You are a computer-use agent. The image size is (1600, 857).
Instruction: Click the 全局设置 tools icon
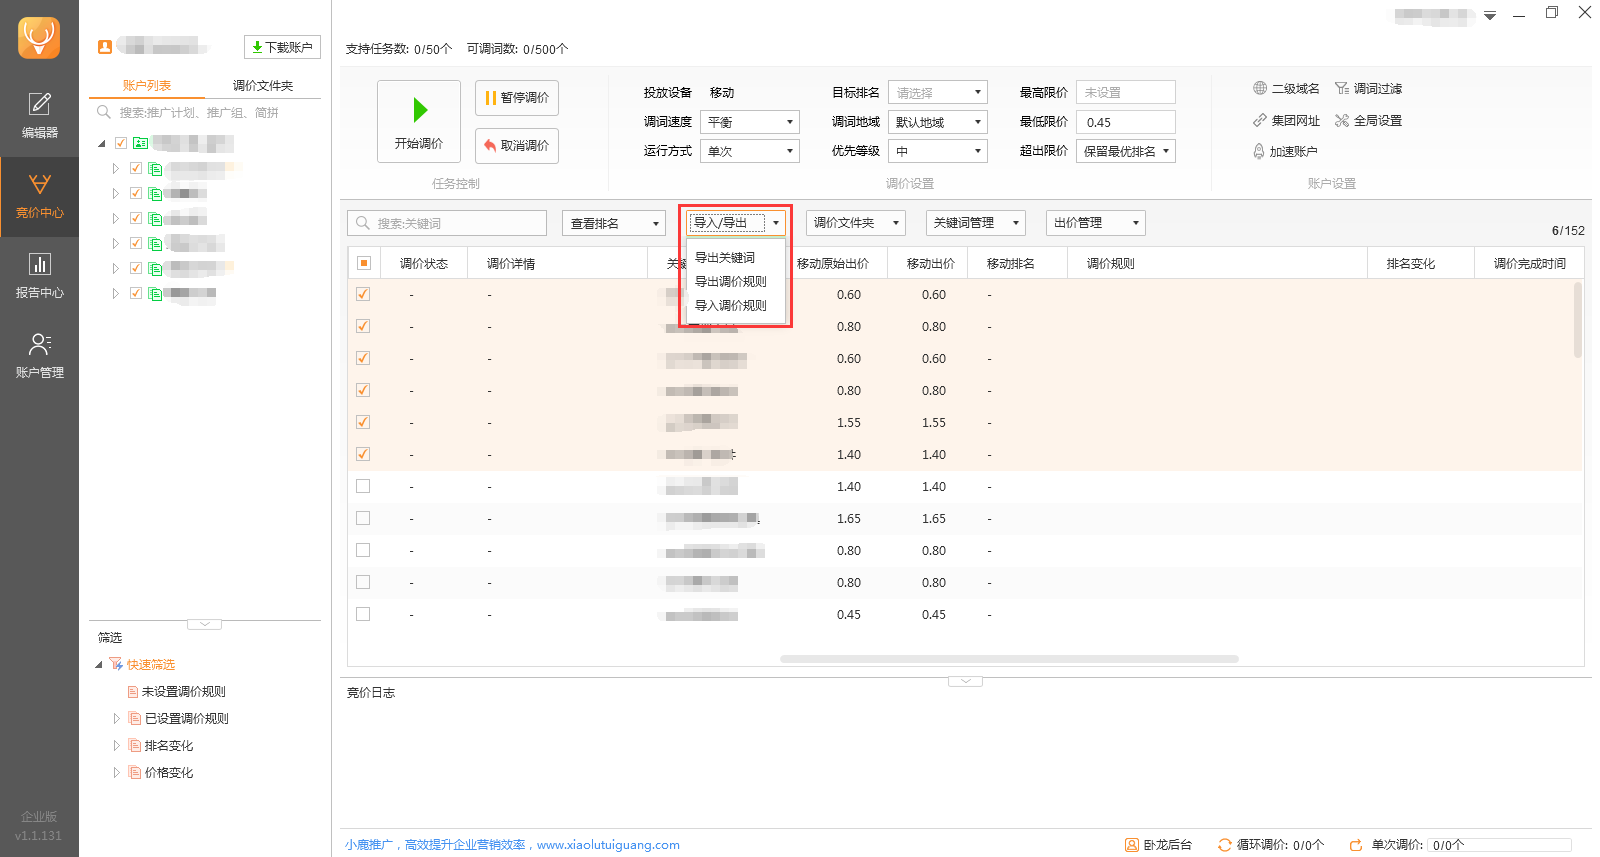[x=1342, y=120]
